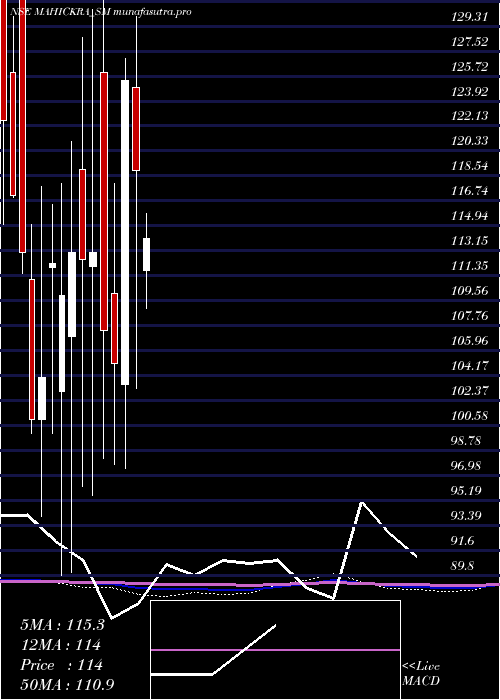Click the 116.74 price axis label
This screenshot has height=700, width=500.
[x=469, y=191]
